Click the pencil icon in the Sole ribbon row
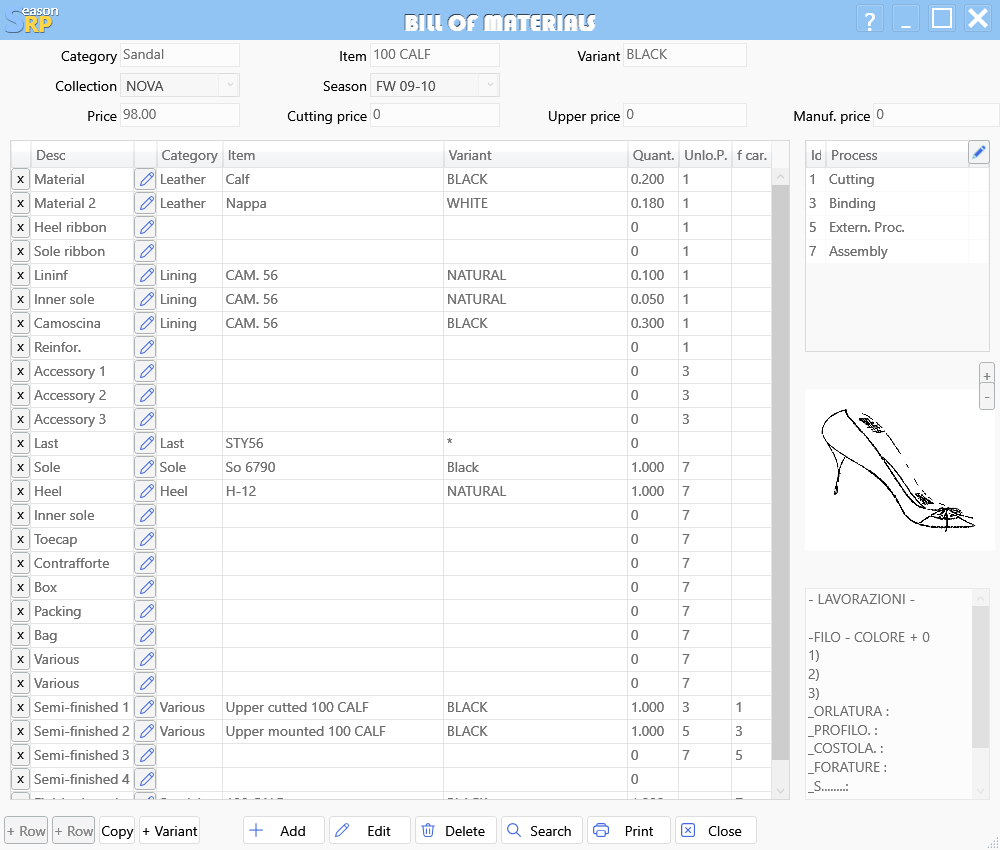This screenshot has height=850, width=1000. tap(146, 251)
